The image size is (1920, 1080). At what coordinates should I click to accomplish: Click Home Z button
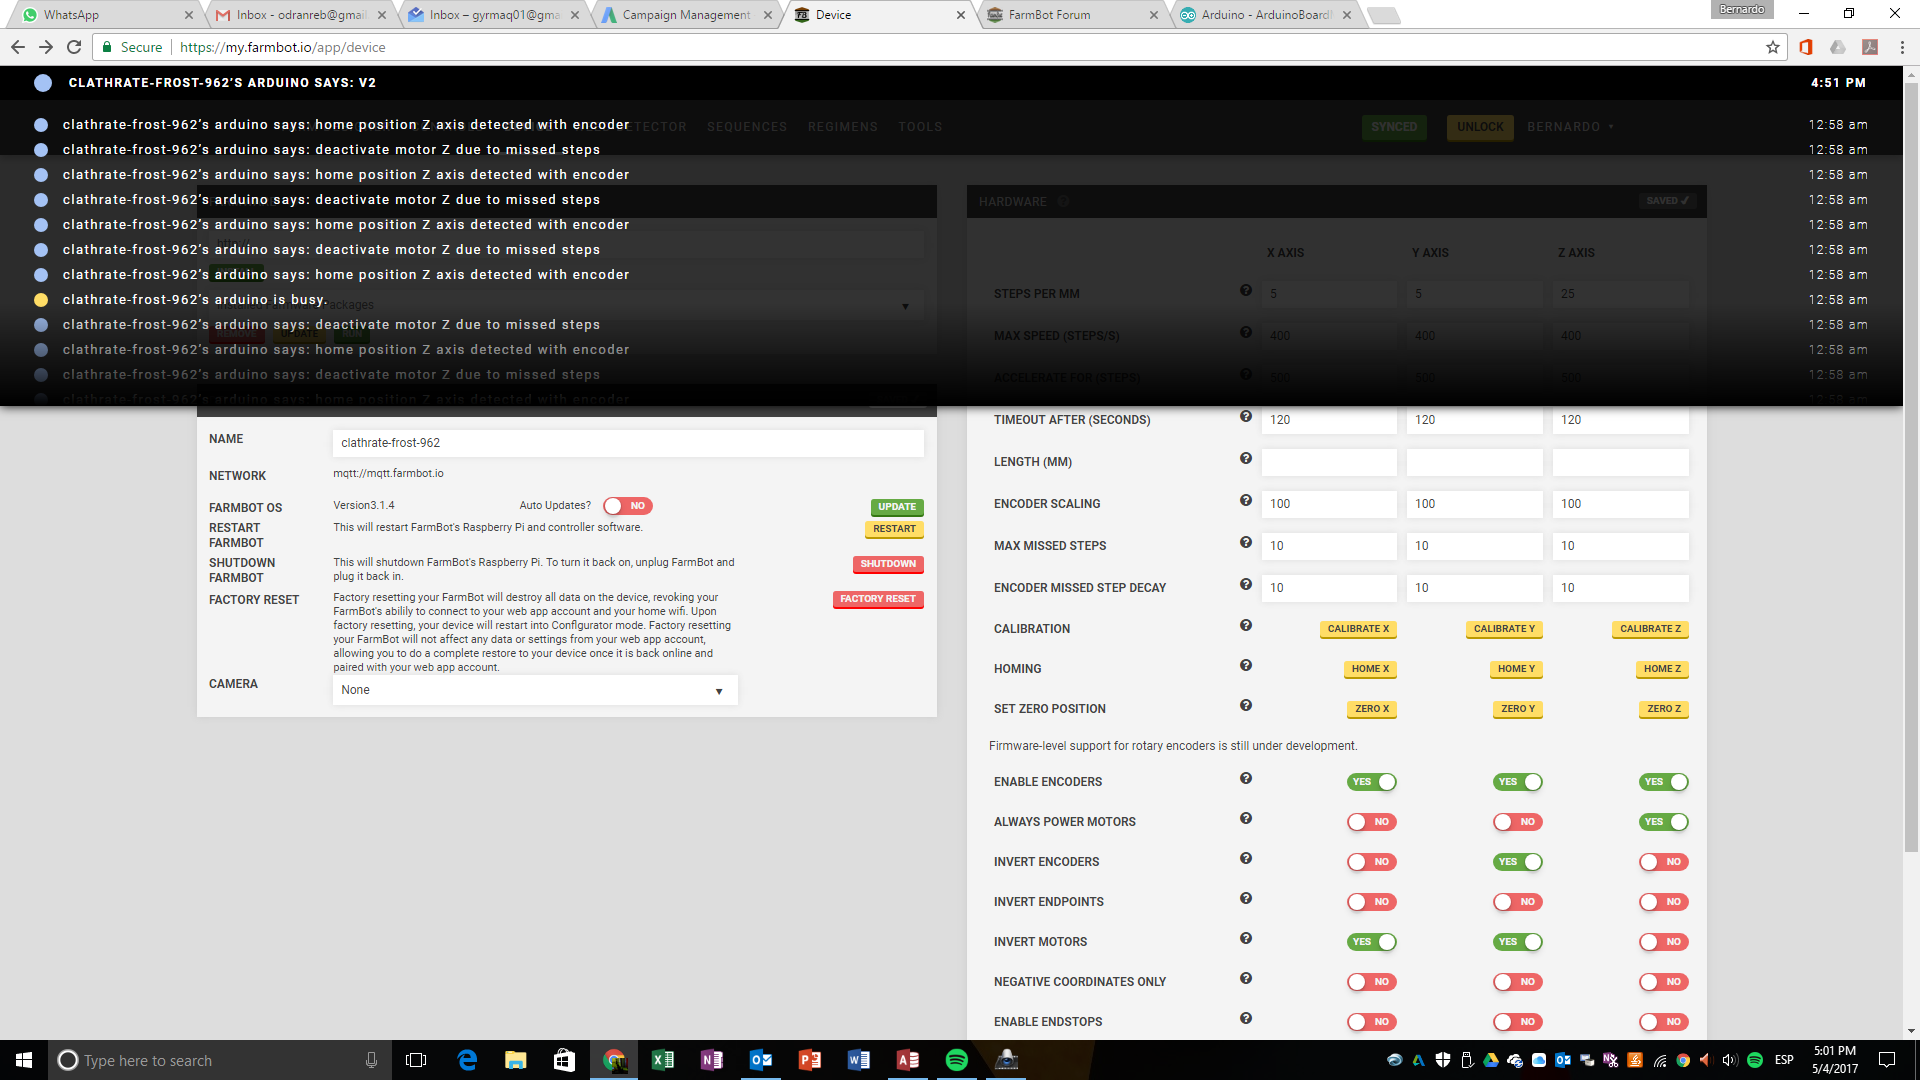1662,669
